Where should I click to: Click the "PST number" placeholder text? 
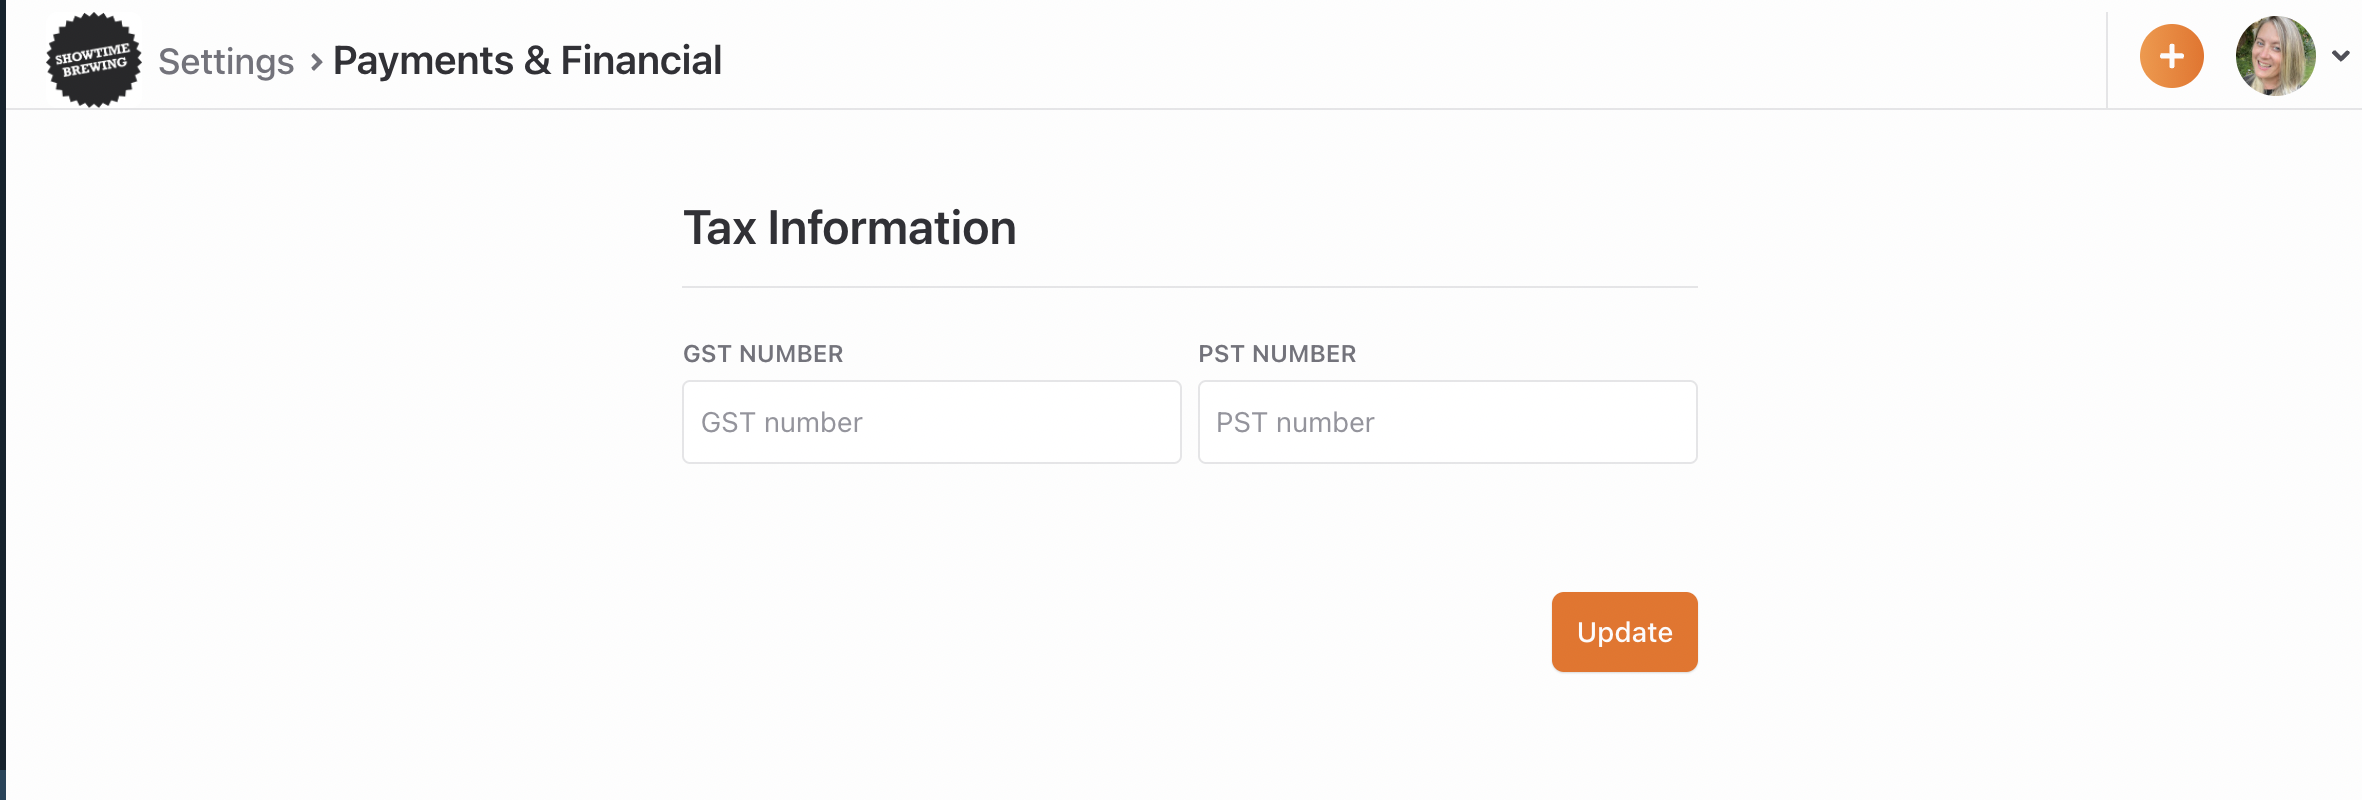point(1295,423)
